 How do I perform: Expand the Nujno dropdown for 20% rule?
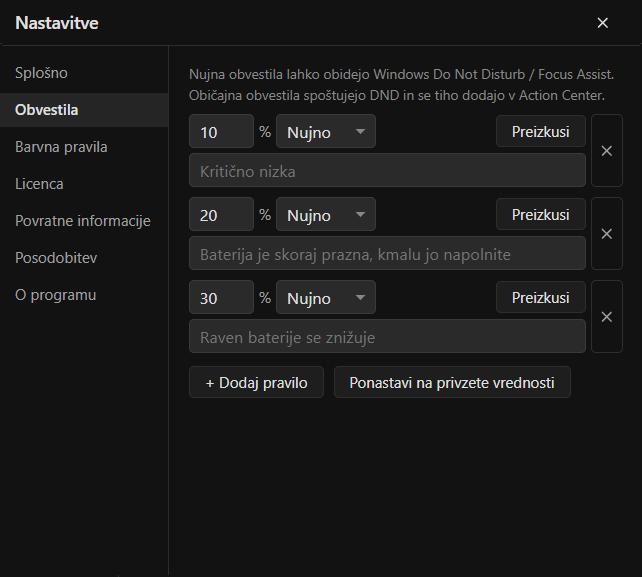click(326, 214)
